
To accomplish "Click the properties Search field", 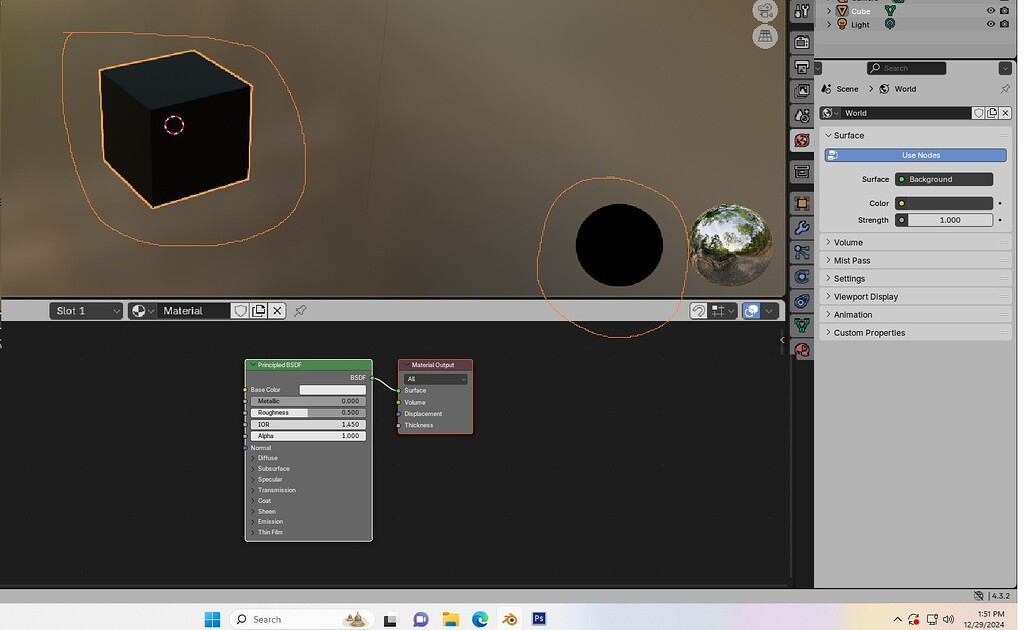I will click(x=906, y=68).
